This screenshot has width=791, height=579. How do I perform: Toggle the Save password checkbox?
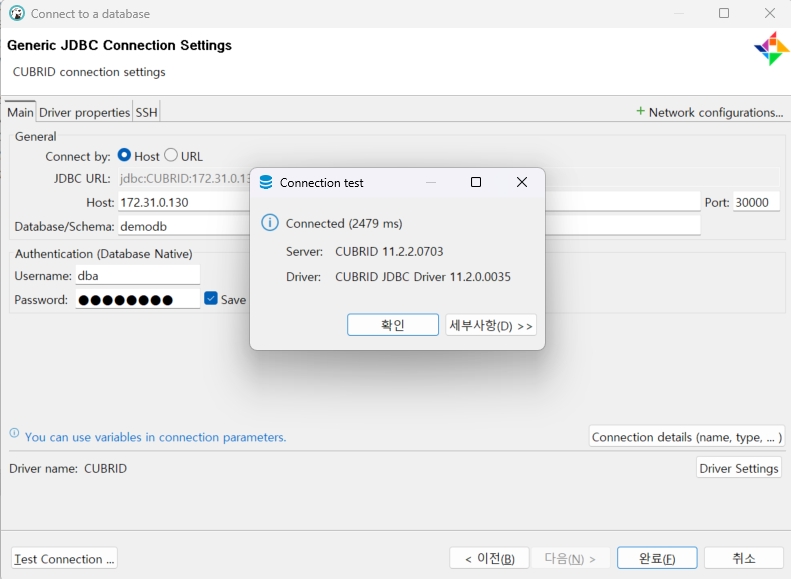point(211,299)
